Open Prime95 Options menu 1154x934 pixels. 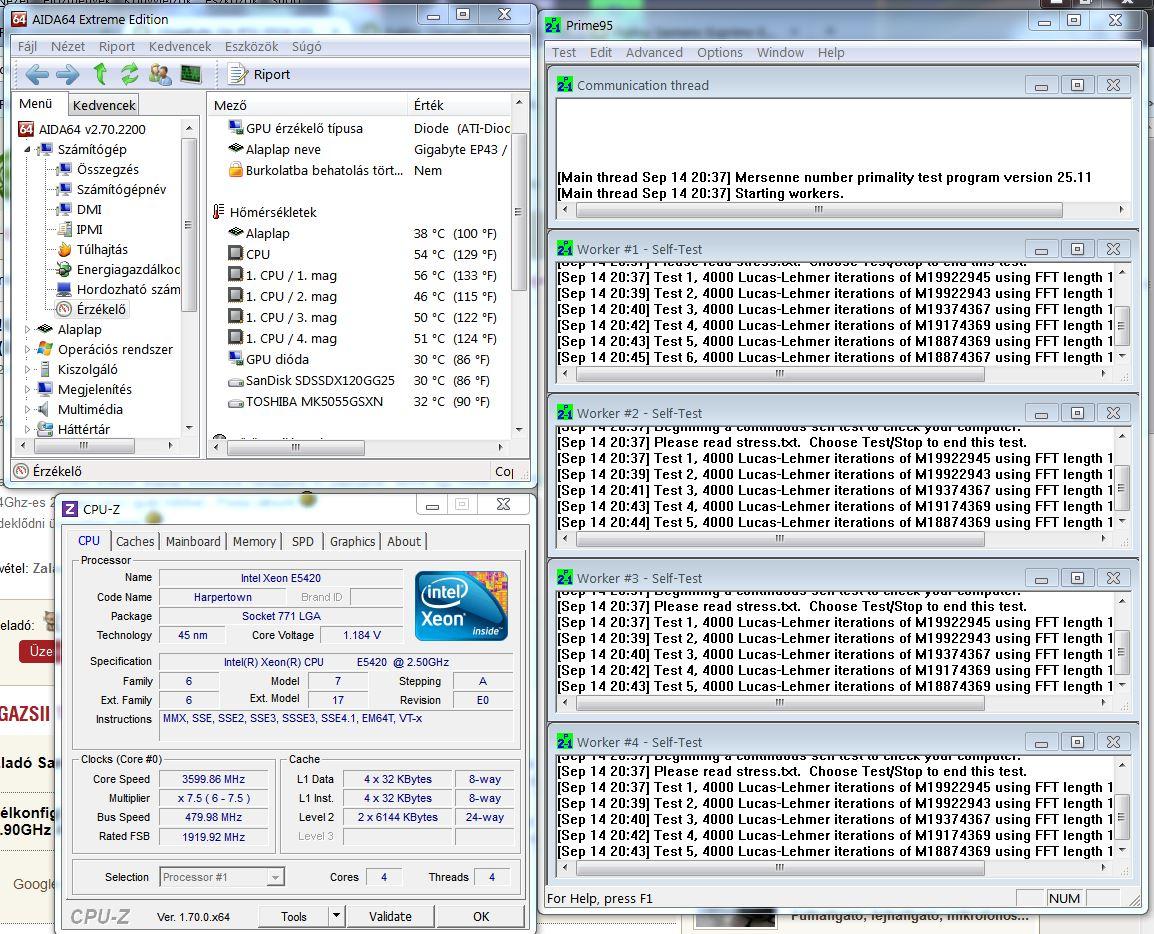(x=720, y=53)
